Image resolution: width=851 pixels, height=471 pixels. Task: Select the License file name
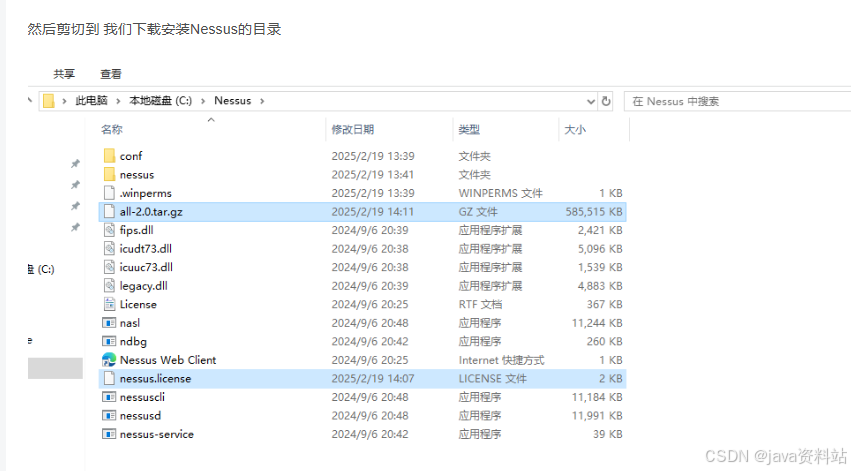pyautogui.click(x=138, y=304)
